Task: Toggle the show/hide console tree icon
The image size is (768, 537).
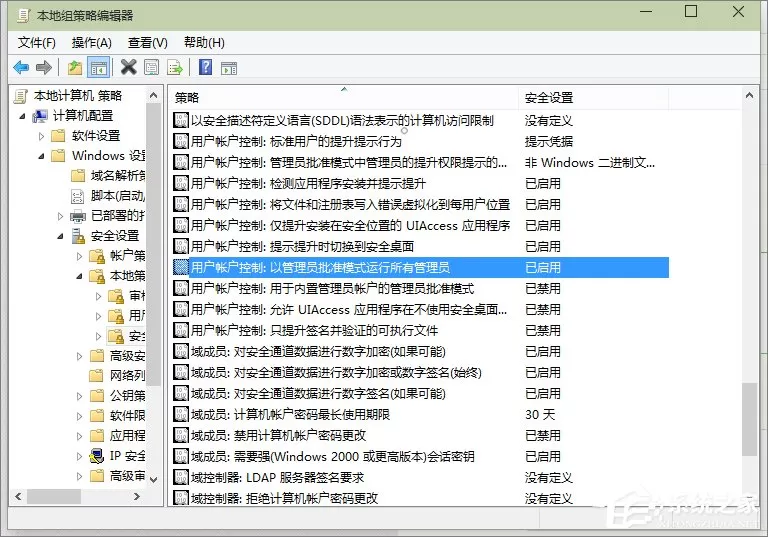Action: 98,68
